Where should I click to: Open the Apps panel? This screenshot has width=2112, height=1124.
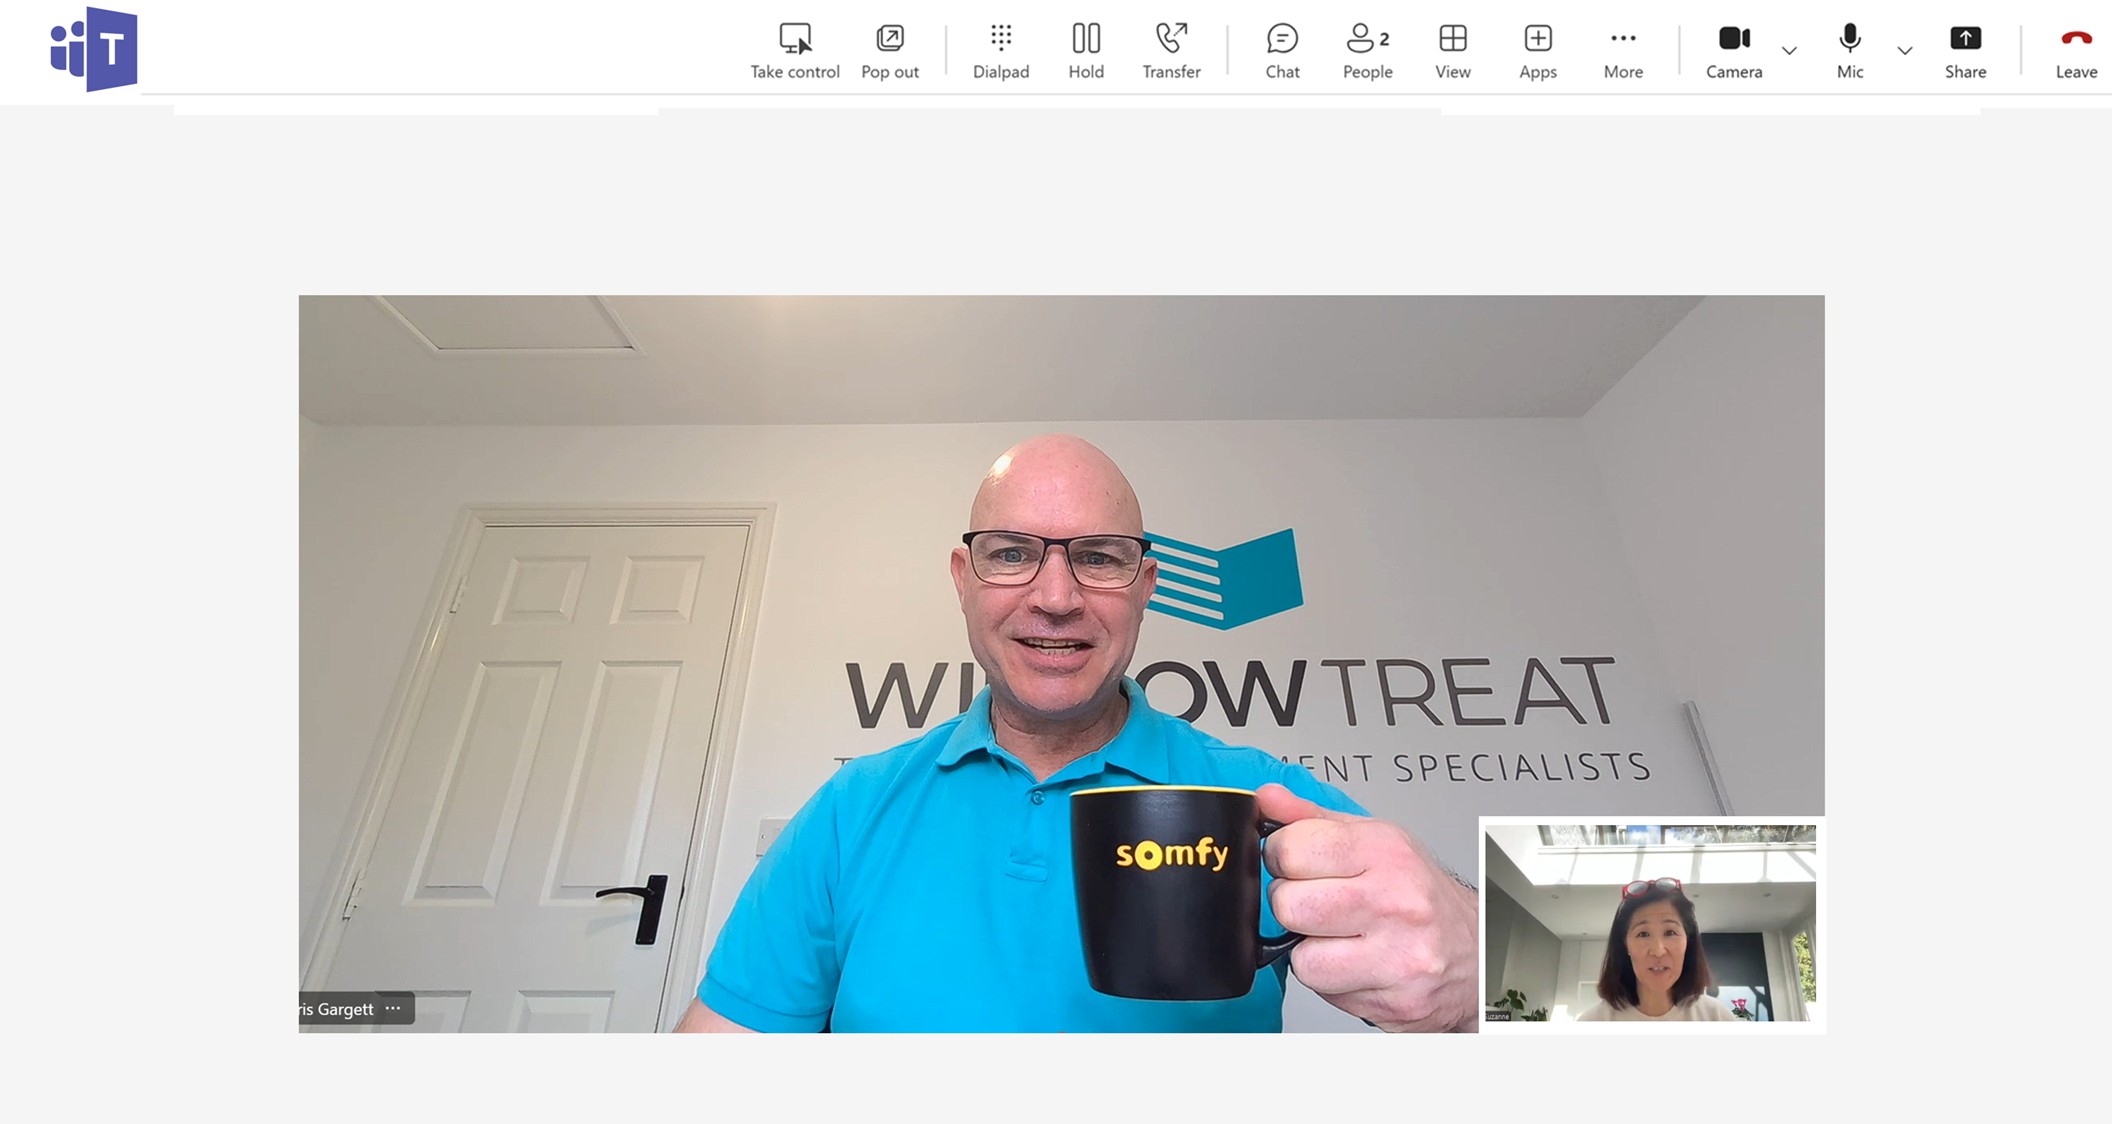tap(1537, 40)
